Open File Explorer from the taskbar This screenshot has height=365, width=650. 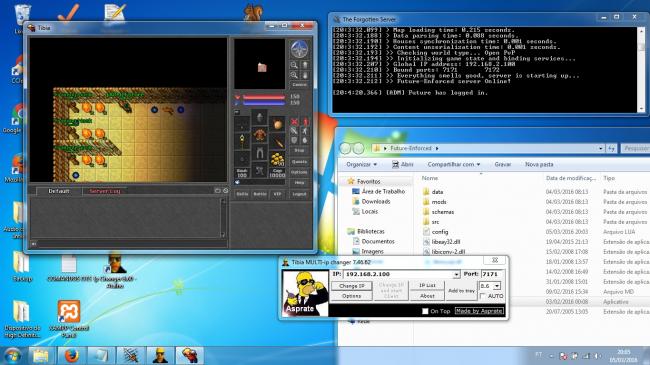tap(40, 355)
